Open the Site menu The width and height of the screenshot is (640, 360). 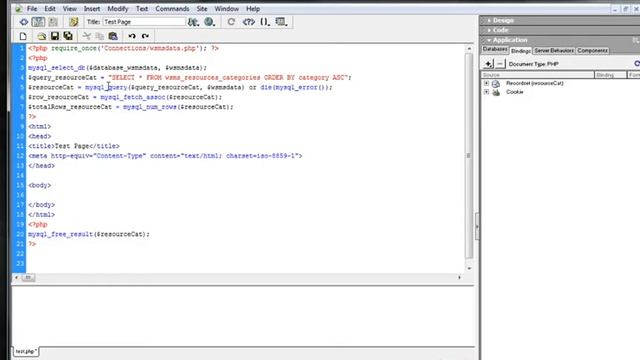coord(202,9)
